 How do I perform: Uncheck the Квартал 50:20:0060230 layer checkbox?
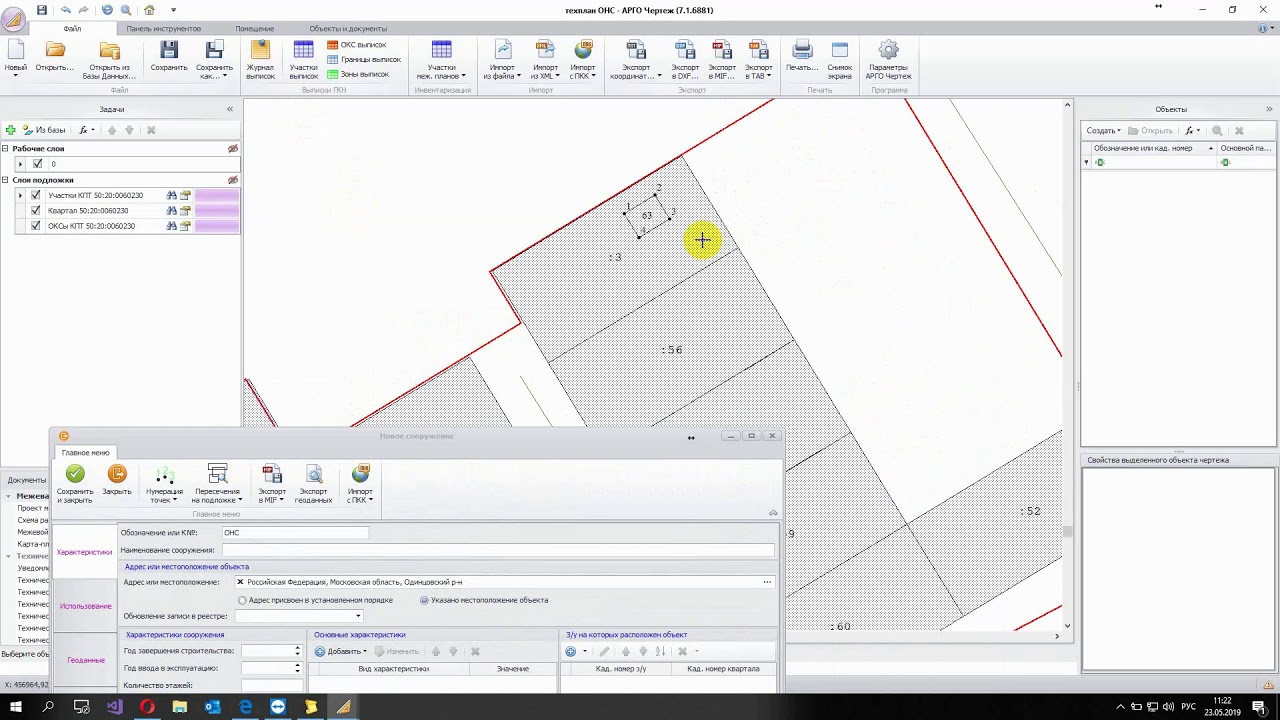(36, 211)
